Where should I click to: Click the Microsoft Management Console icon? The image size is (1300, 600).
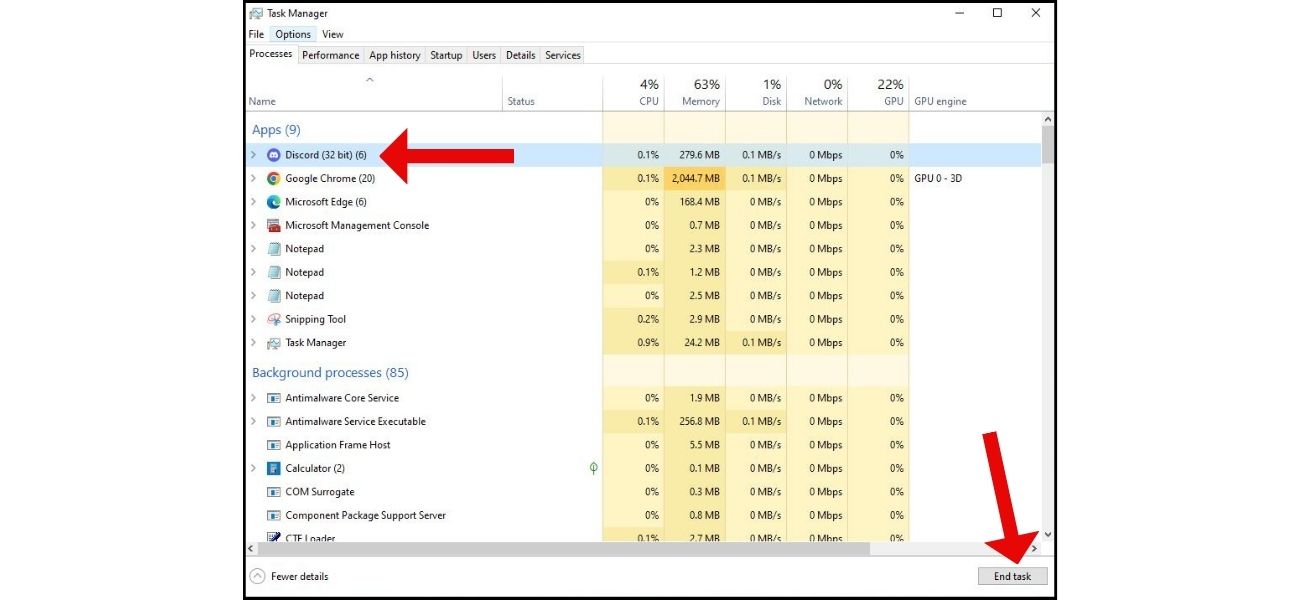coord(273,225)
